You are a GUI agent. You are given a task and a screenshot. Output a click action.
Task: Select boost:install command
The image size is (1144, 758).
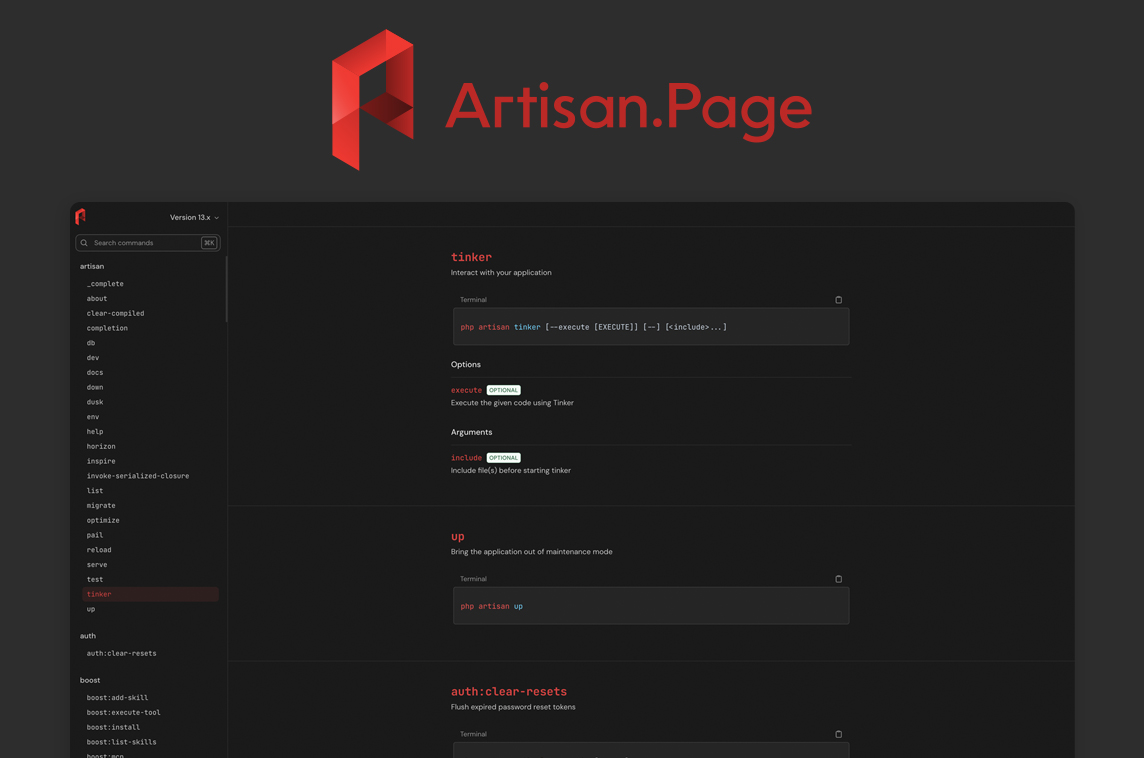tap(113, 727)
